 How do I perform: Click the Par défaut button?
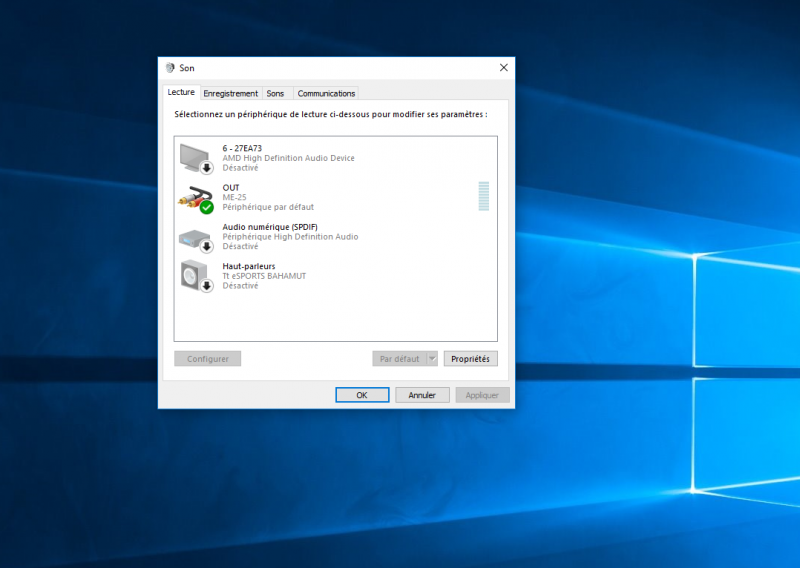click(x=399, y=358)
